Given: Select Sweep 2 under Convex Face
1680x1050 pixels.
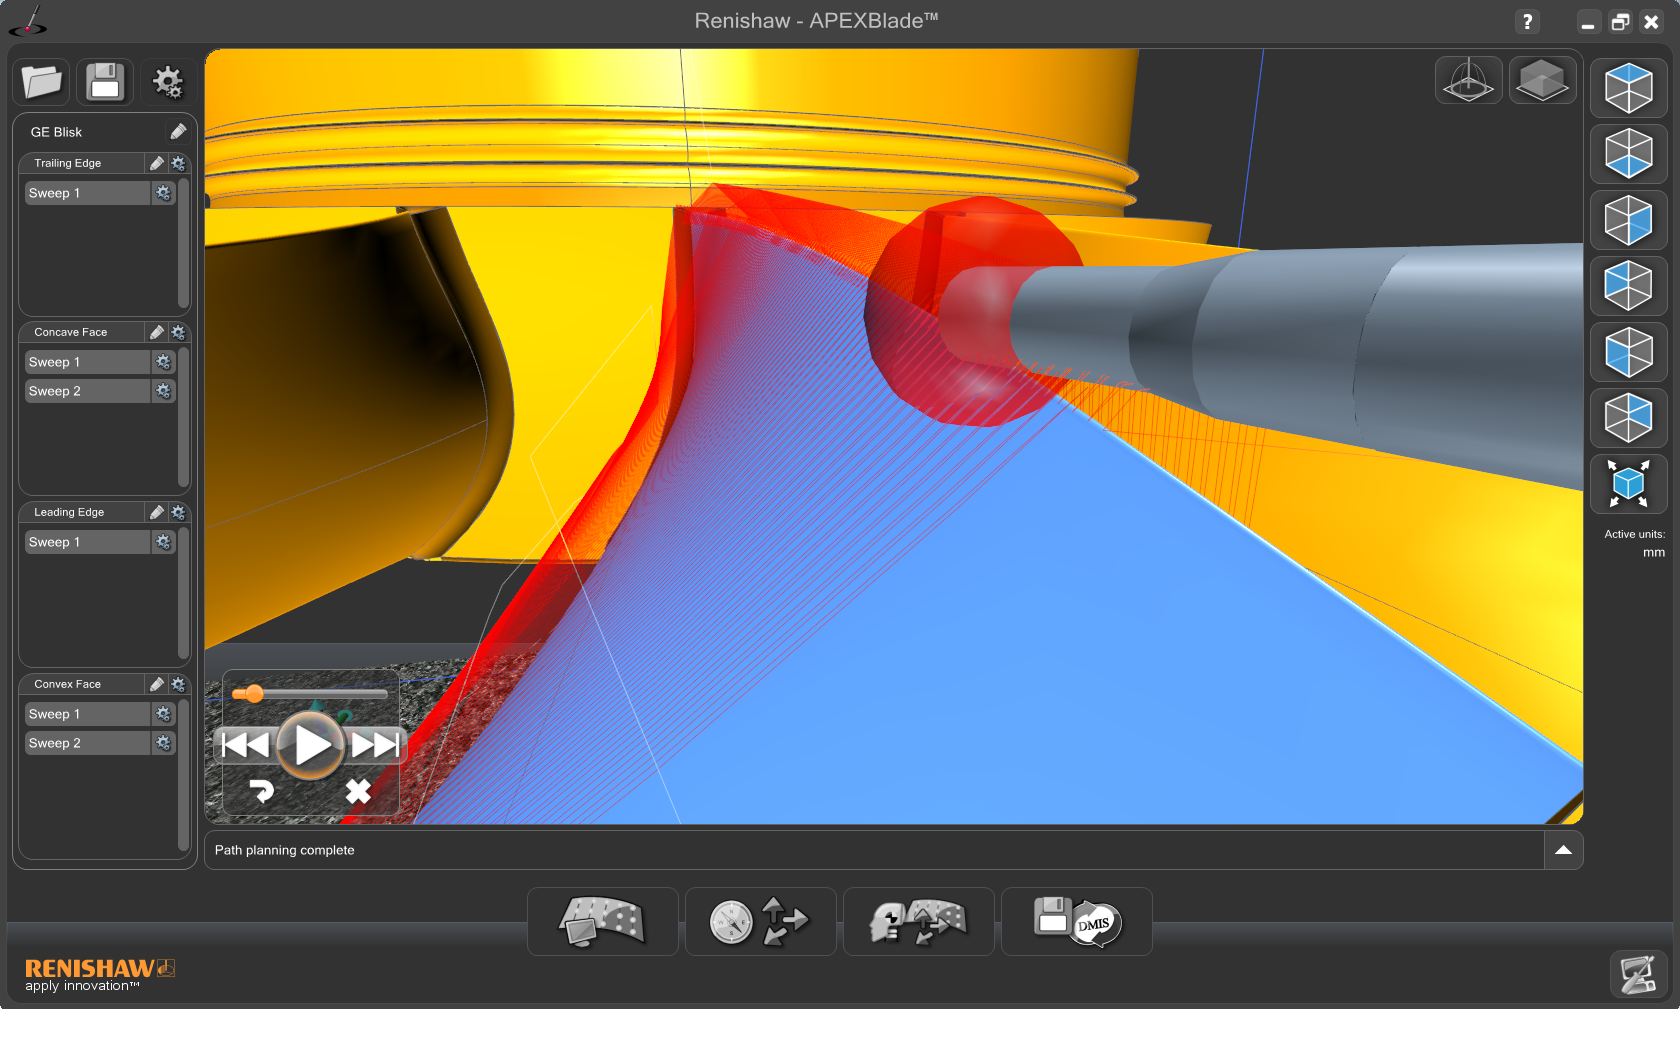Looking at the screenshot, I should pos(87,743).
